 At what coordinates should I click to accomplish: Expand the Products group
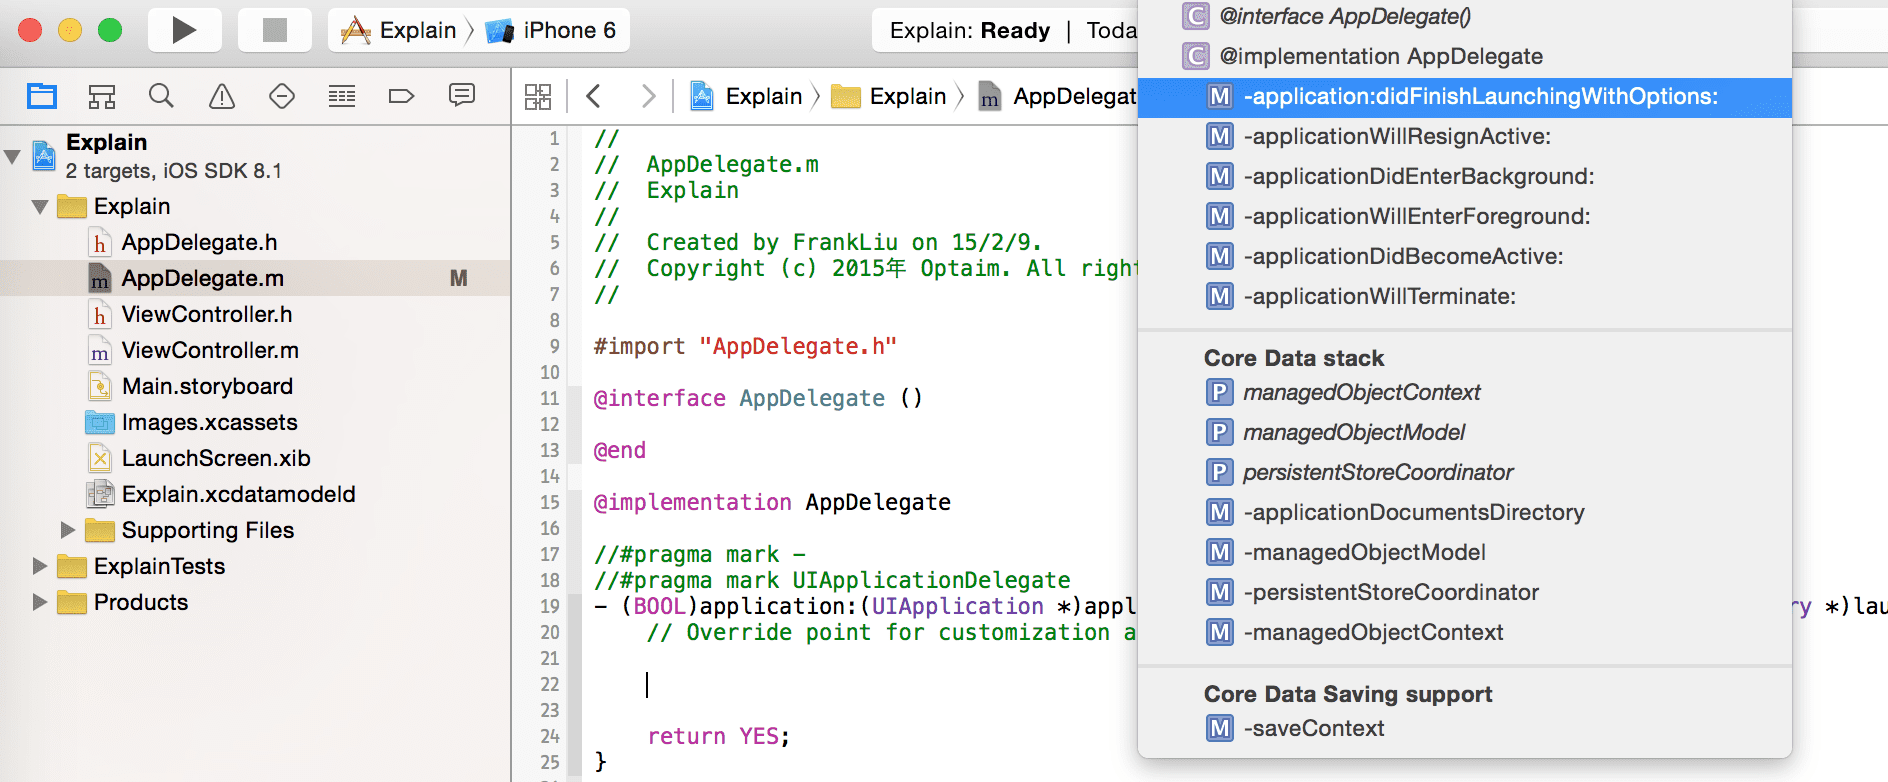tap(40, 602)
